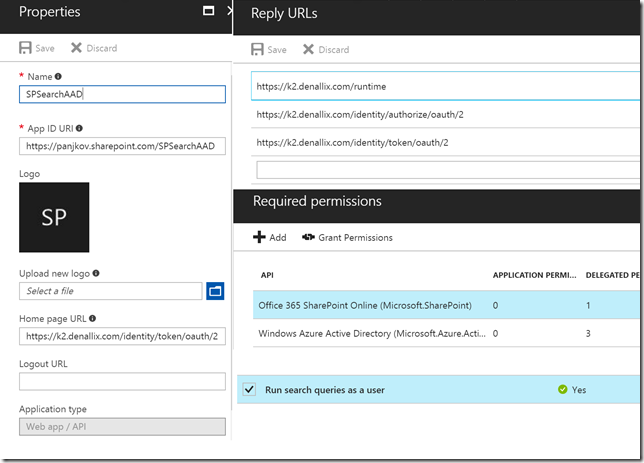The image size is (644, 463).
Task: Click the API column header
Action: (267, 275)
